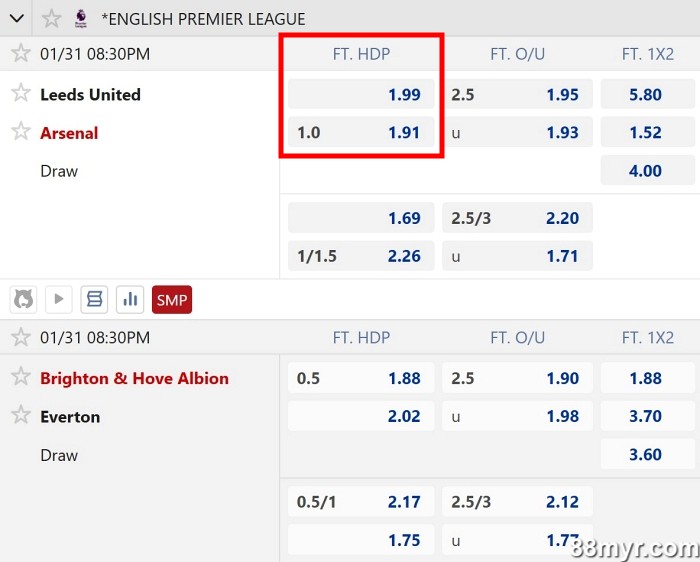Click the first FT. O/U column header

pyautogui.click(x=517, y=54)
